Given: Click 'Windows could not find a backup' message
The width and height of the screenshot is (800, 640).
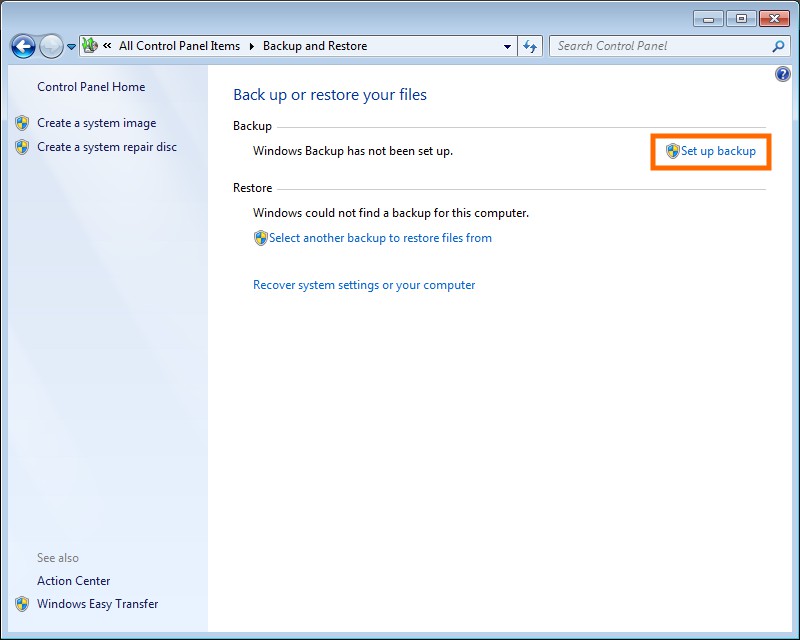Looking at the screenshot, I should pos(391,213).
